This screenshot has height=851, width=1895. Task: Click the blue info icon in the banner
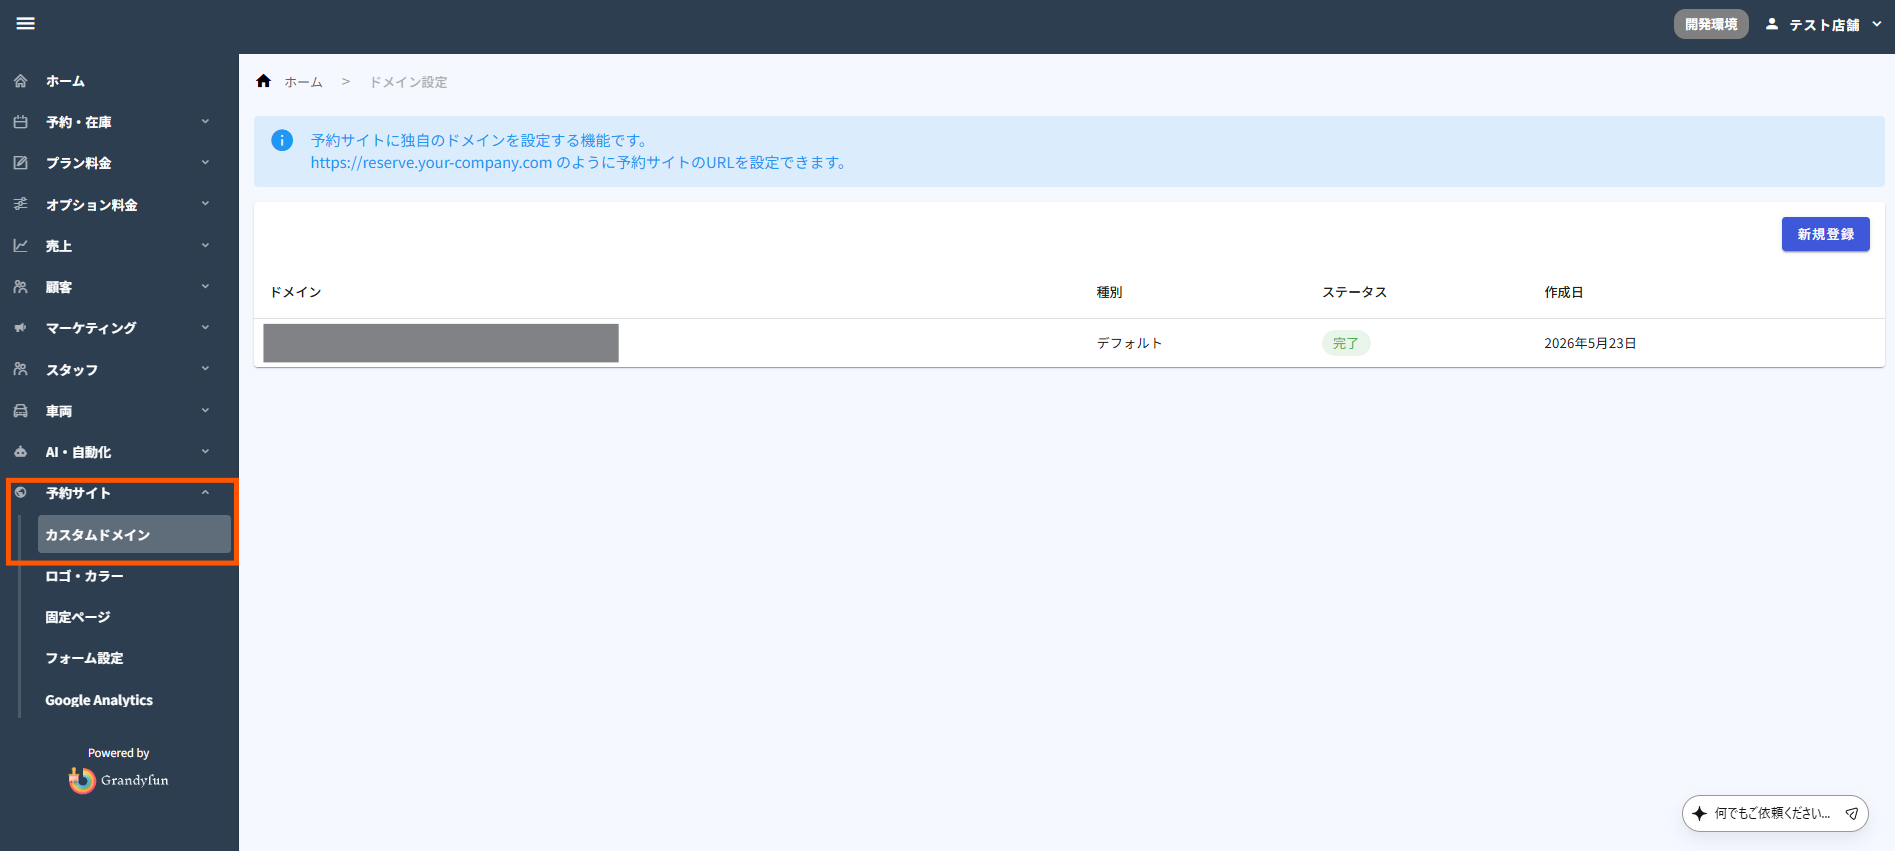(282, 140)
